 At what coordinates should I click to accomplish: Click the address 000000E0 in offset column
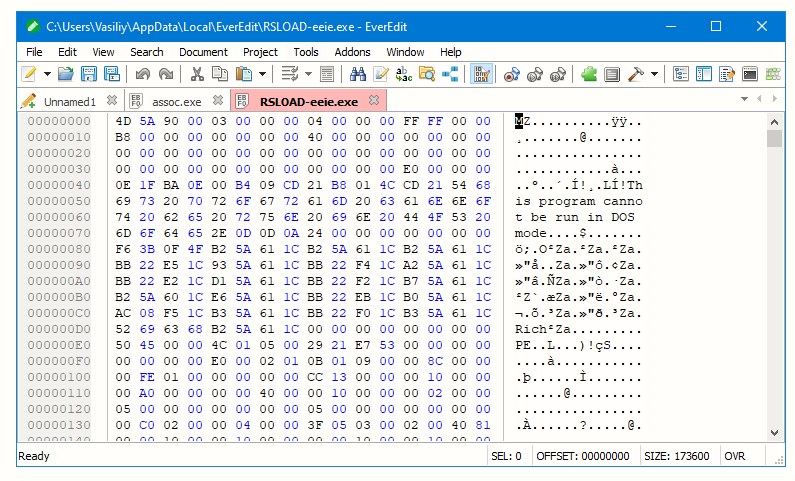coord(59,345)
